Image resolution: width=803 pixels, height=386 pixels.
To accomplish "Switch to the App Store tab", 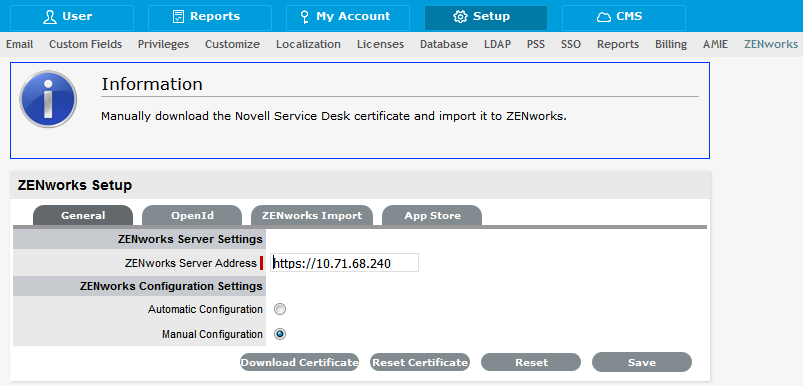I will [432, 216].
